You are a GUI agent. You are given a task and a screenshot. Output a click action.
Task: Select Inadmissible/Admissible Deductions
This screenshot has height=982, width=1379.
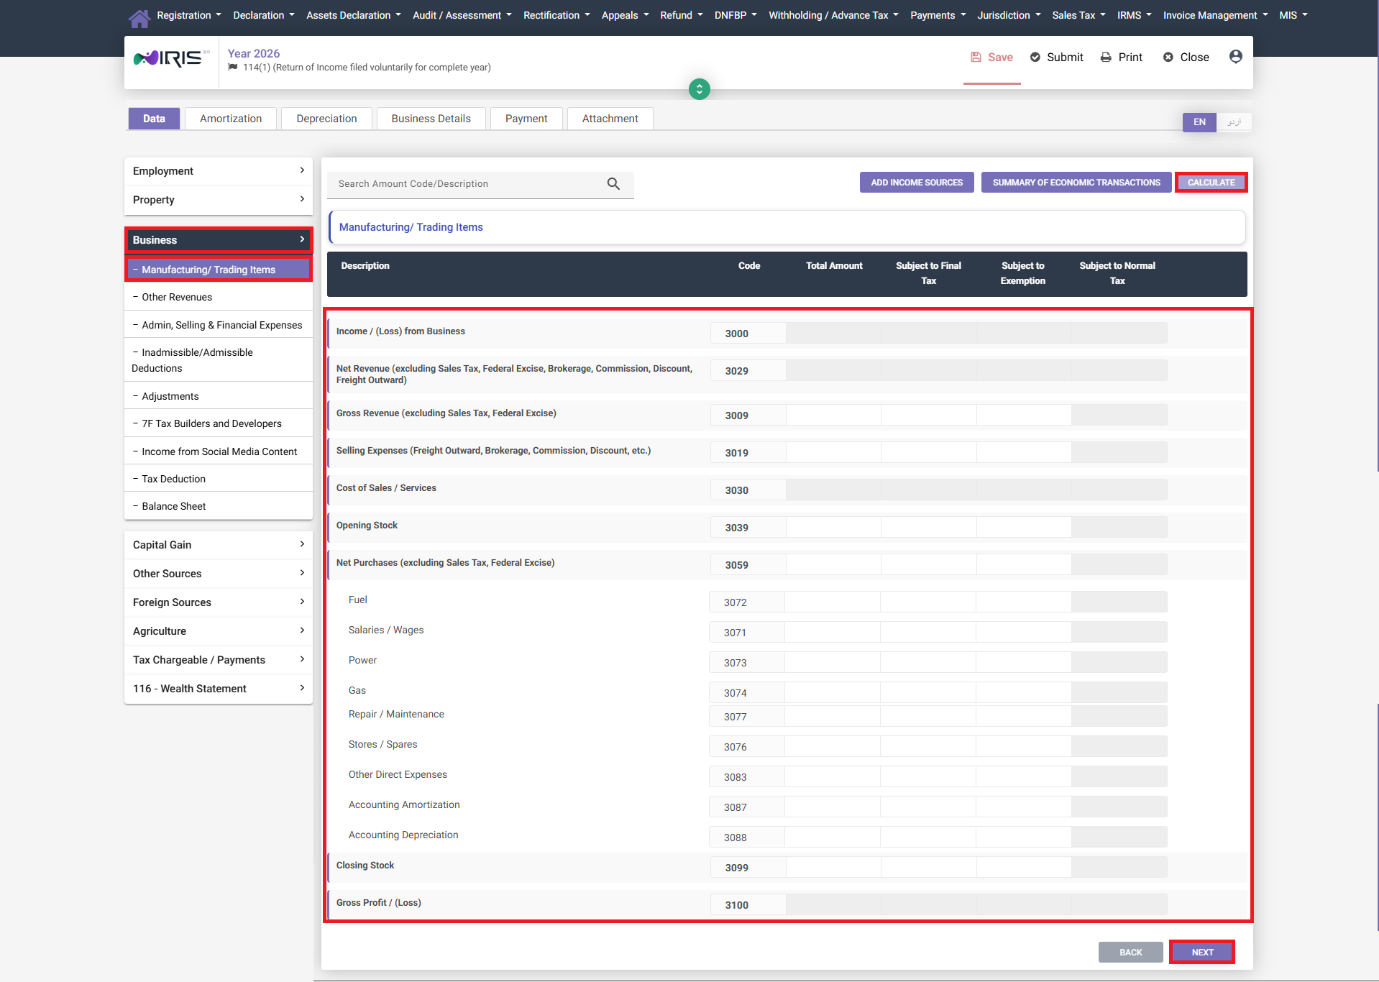click(x=218, y=360)
